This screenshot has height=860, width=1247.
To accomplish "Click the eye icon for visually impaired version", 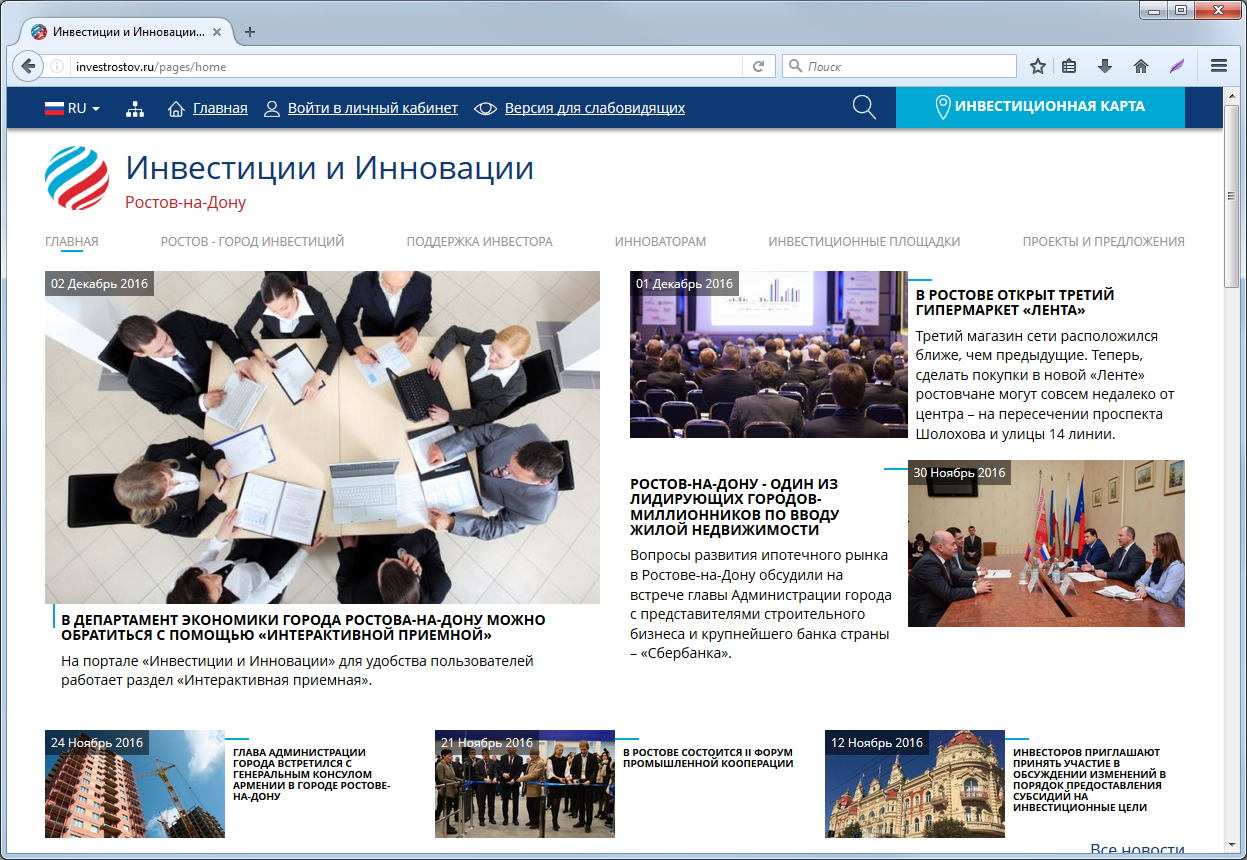I will coord(485,108).
